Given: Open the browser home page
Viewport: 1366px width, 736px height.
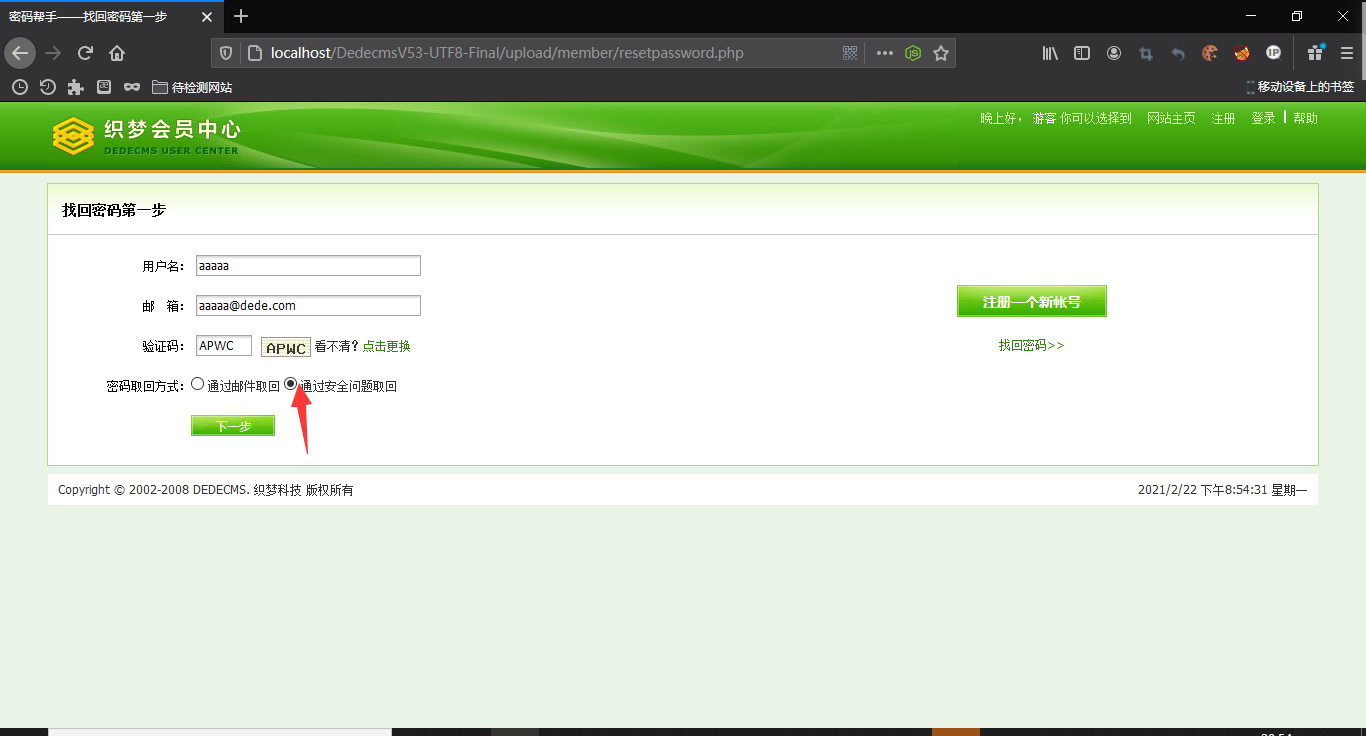Looking at the screenshot, I should tap(117, 53).
